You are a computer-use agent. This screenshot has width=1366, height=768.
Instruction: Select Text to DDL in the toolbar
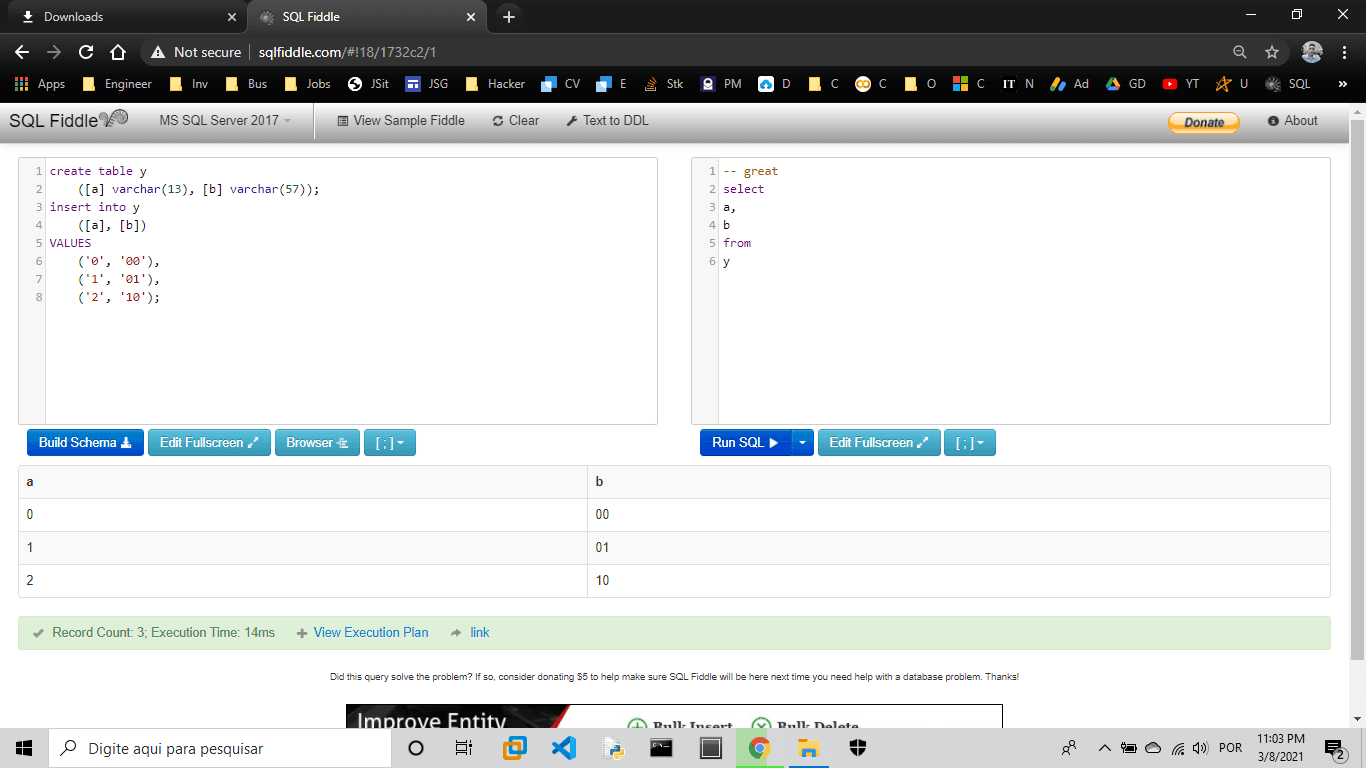(x=607, y=121)
